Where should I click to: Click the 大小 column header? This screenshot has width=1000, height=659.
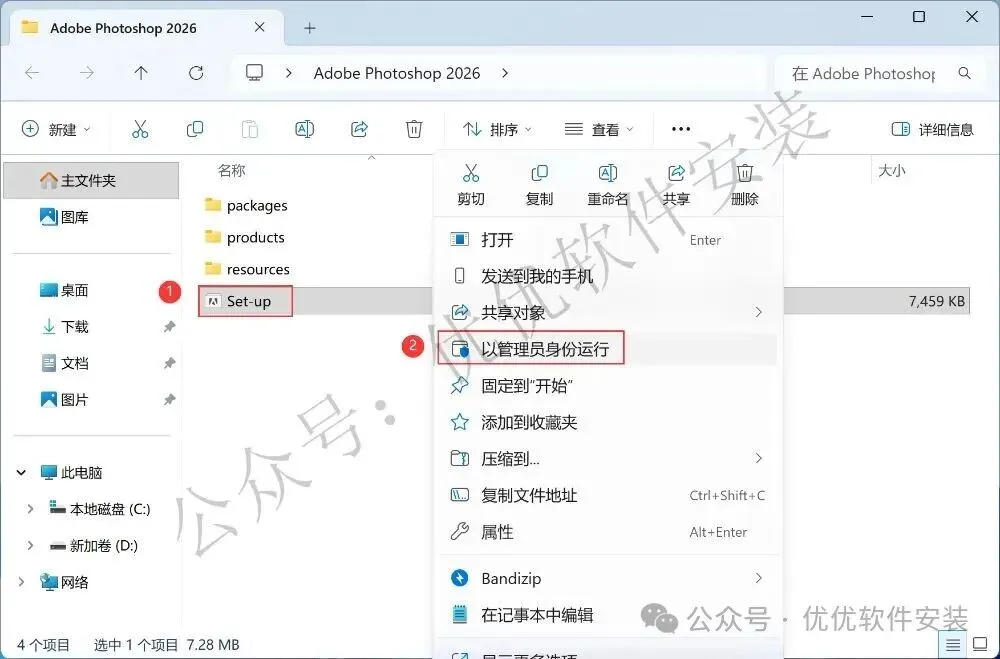pos(892,170)
